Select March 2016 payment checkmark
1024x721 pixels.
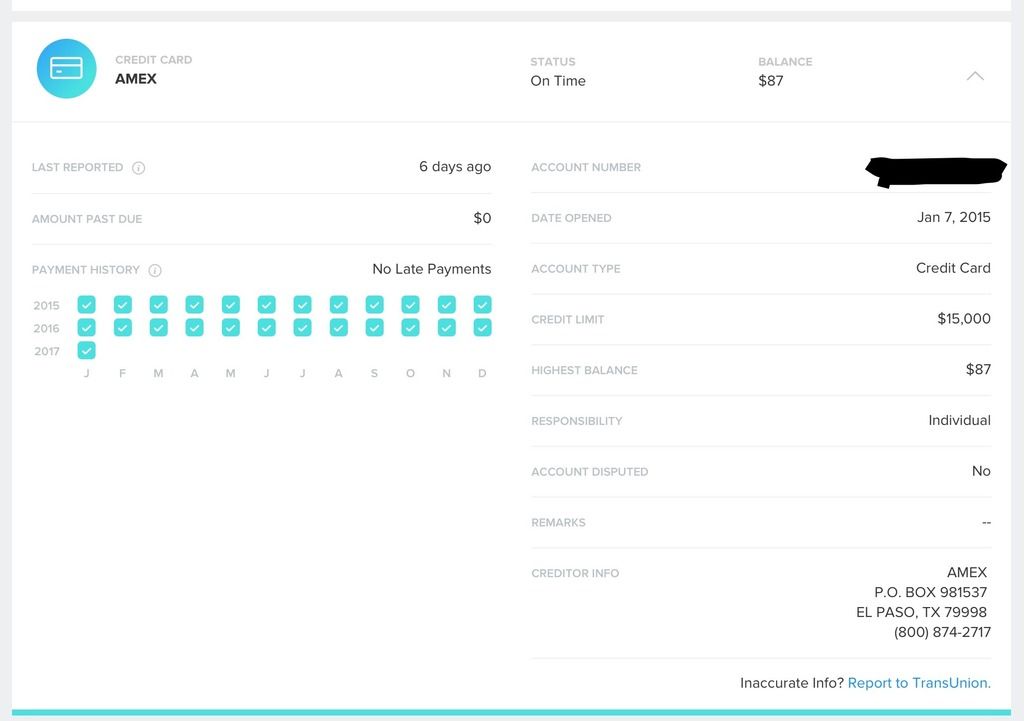(x=159, y=327)
